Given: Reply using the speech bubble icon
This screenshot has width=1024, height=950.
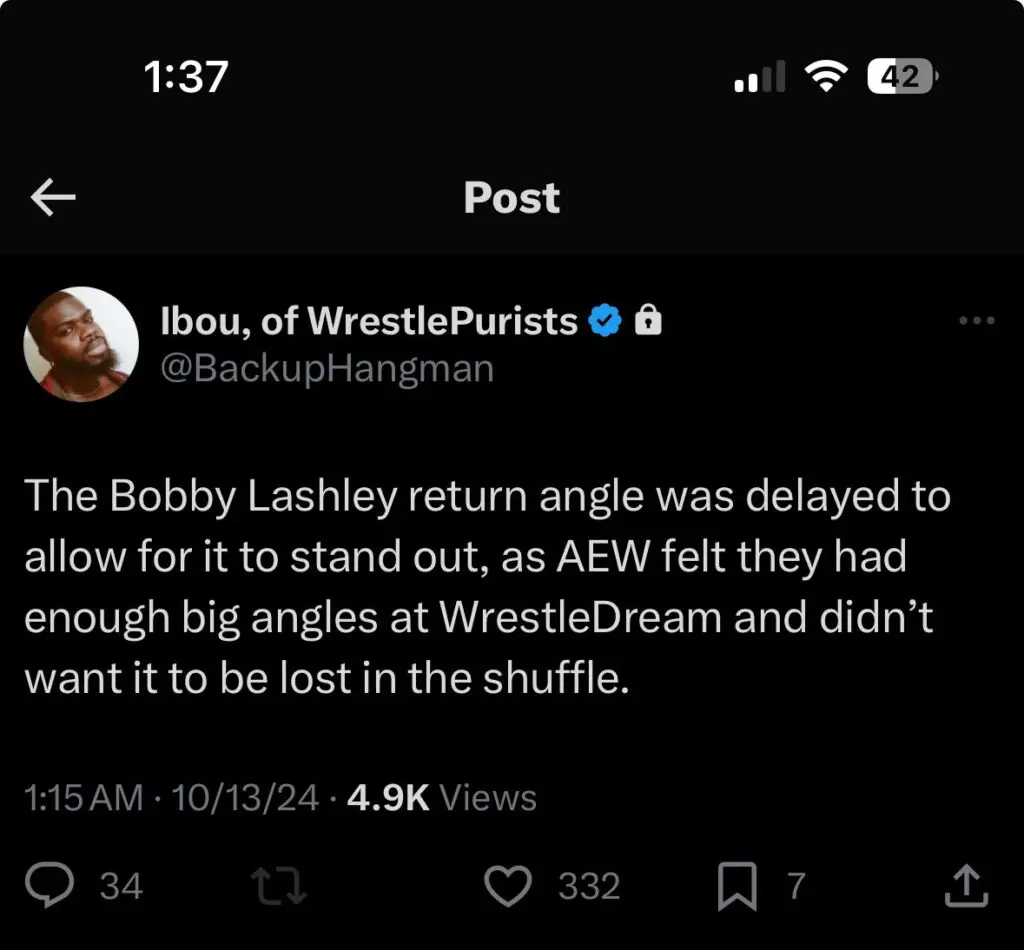Looking at the screenshot, I should [x=48, y=886].
